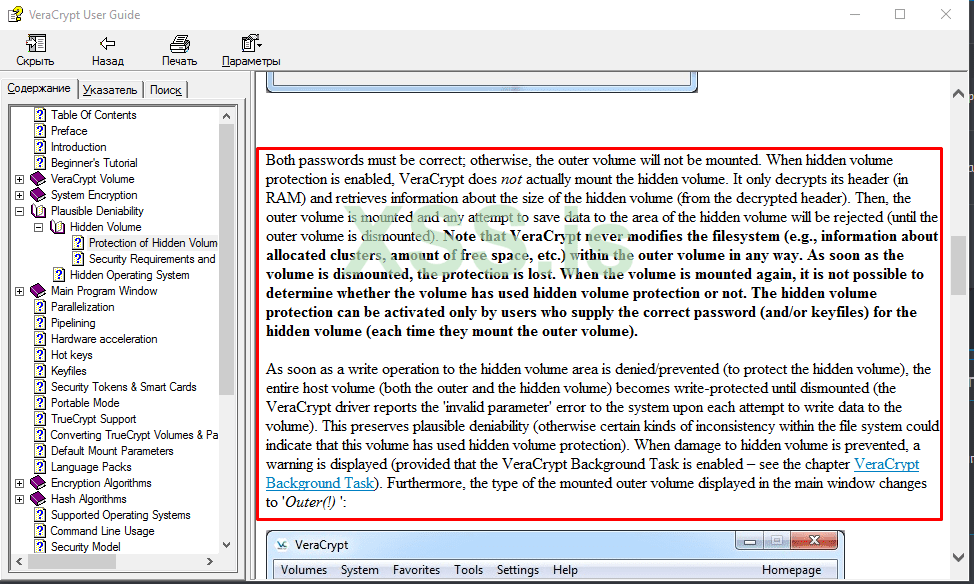Click the Preface page icon

40,131
